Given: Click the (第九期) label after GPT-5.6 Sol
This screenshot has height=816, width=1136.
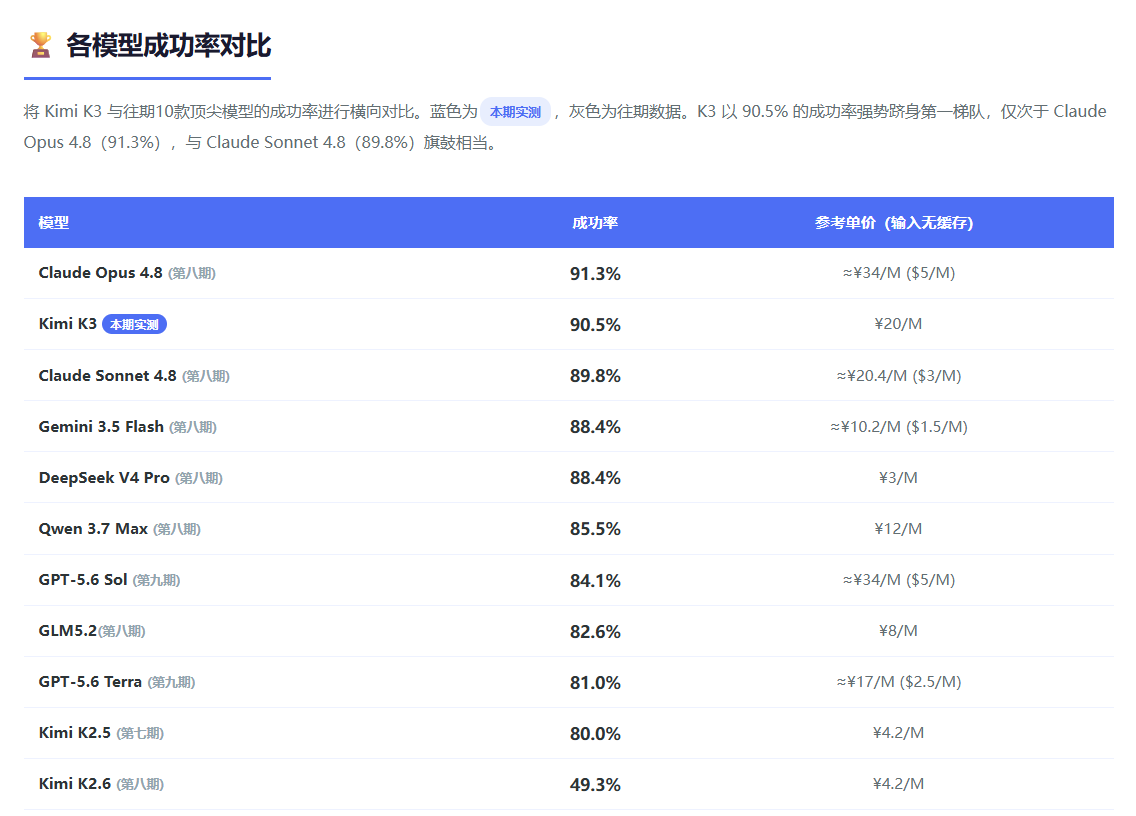Looking at the screenshot, I should 156,580.
